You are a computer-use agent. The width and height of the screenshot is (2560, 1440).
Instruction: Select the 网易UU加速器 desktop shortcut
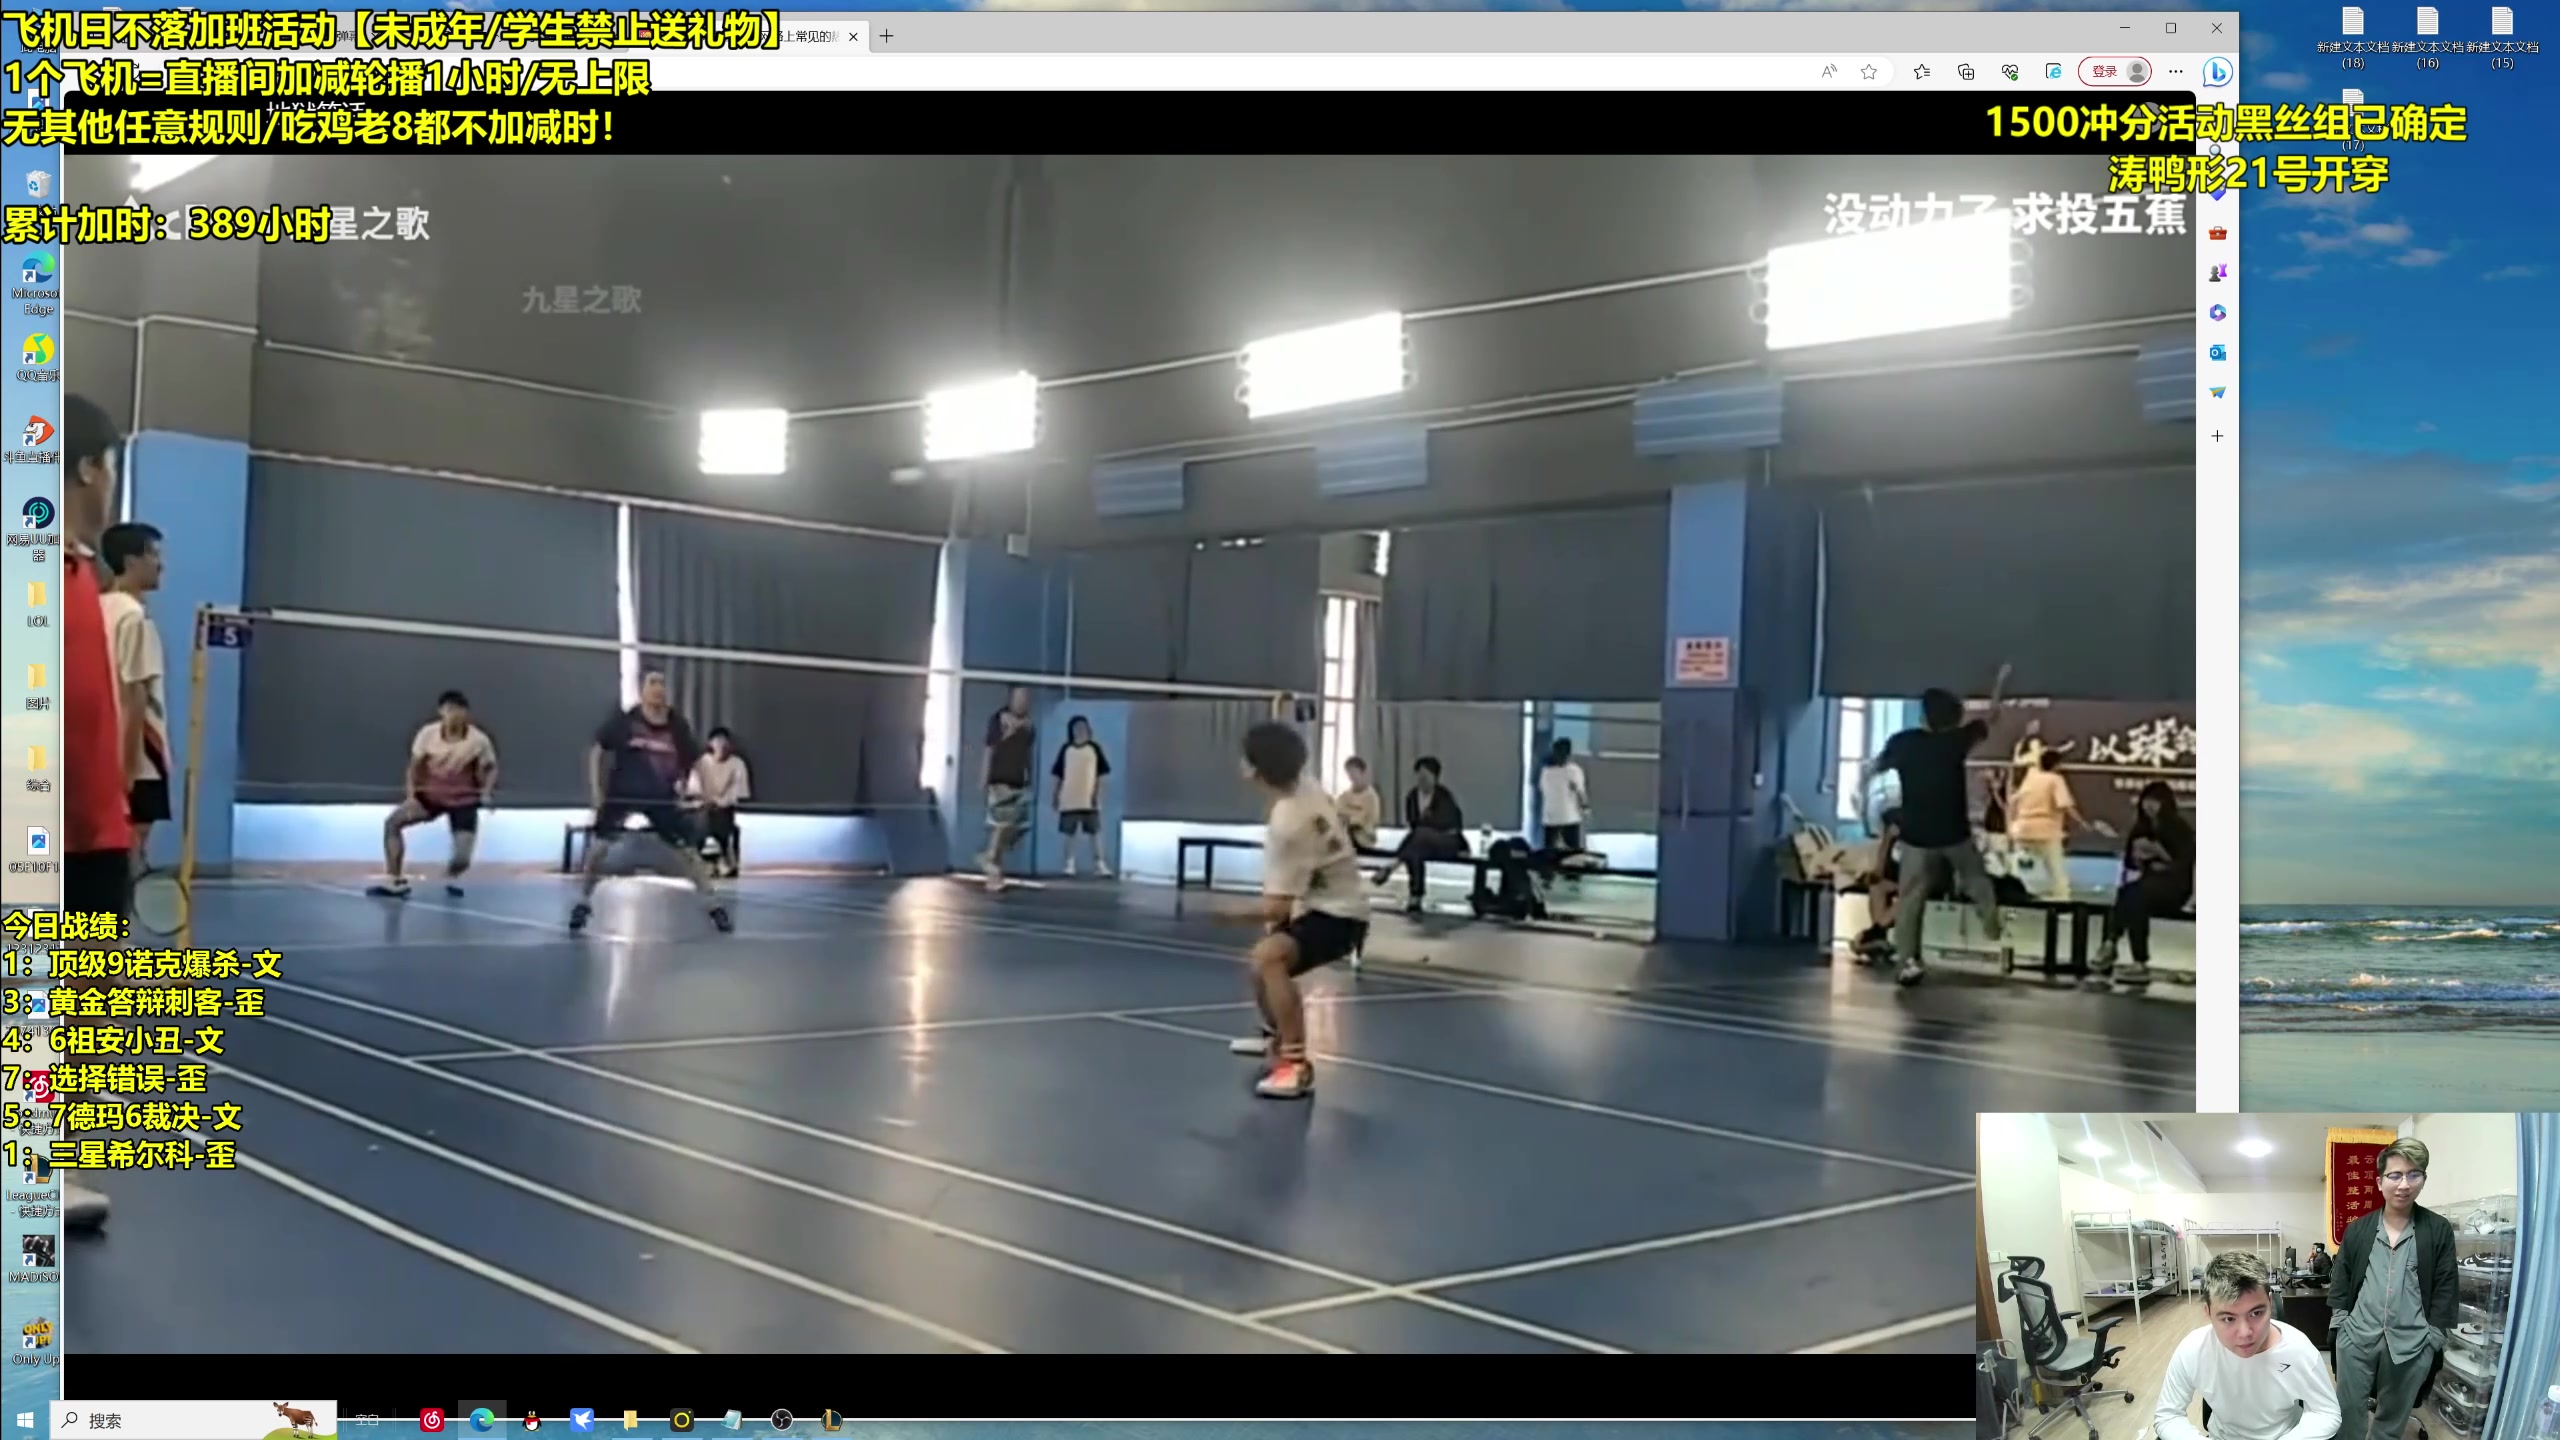[35, 530]
